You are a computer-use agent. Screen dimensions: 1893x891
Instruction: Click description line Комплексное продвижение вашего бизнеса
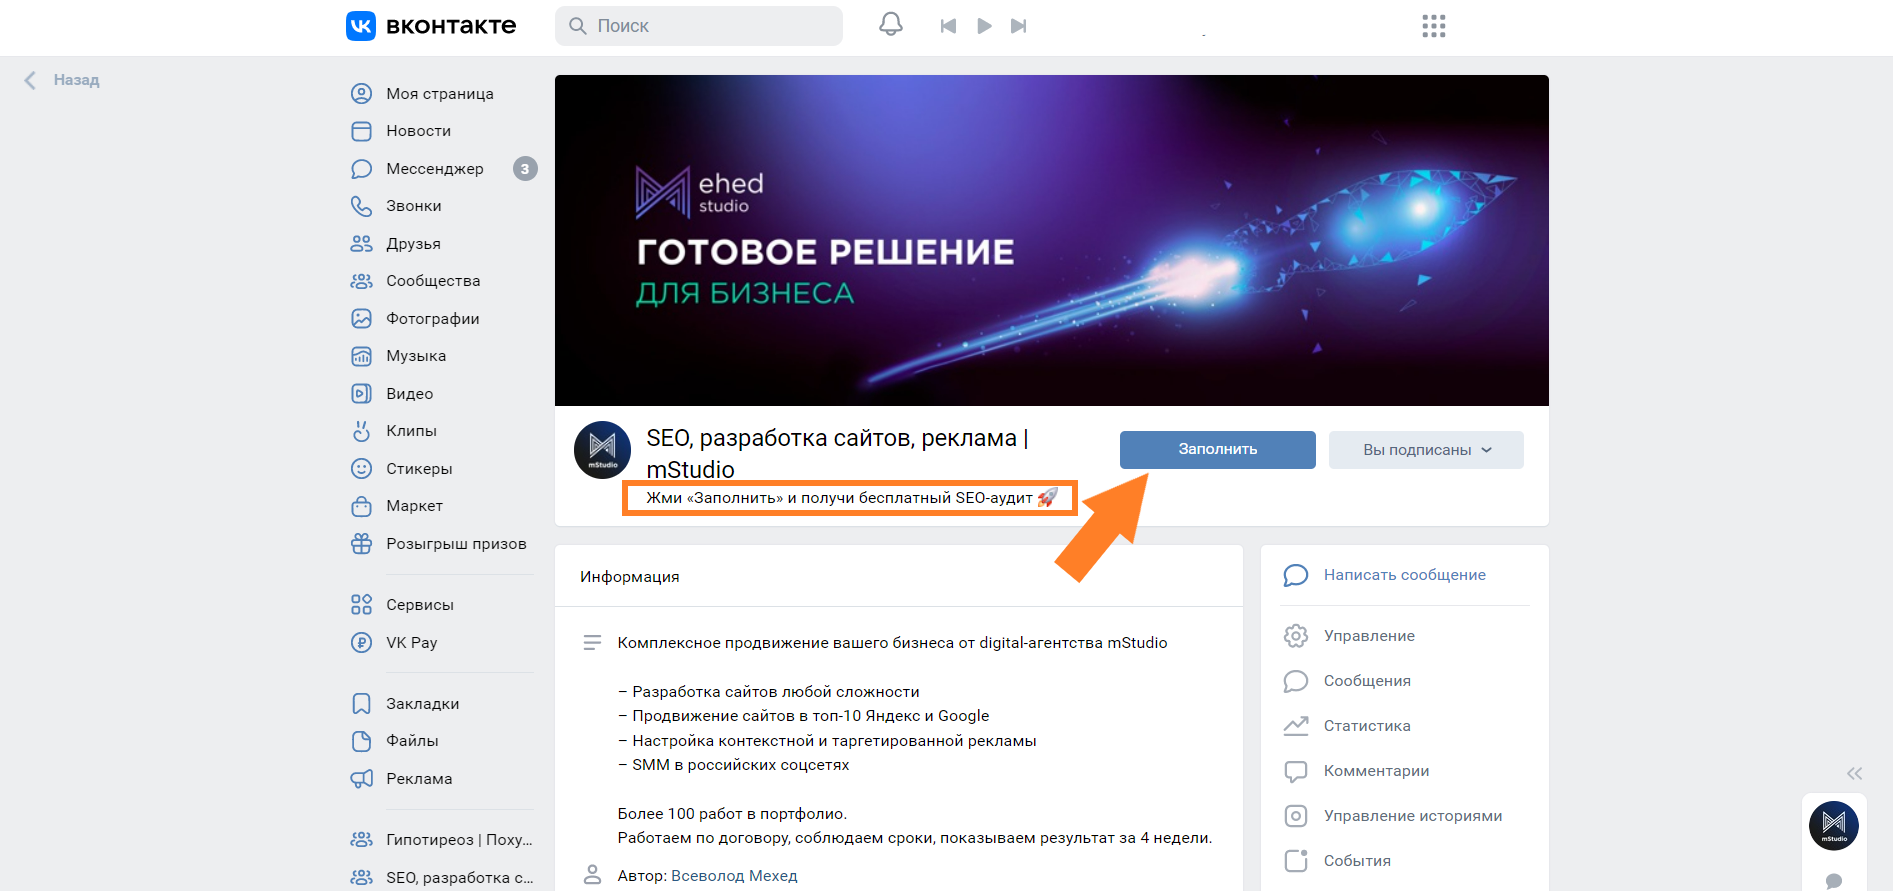(892, 643)
